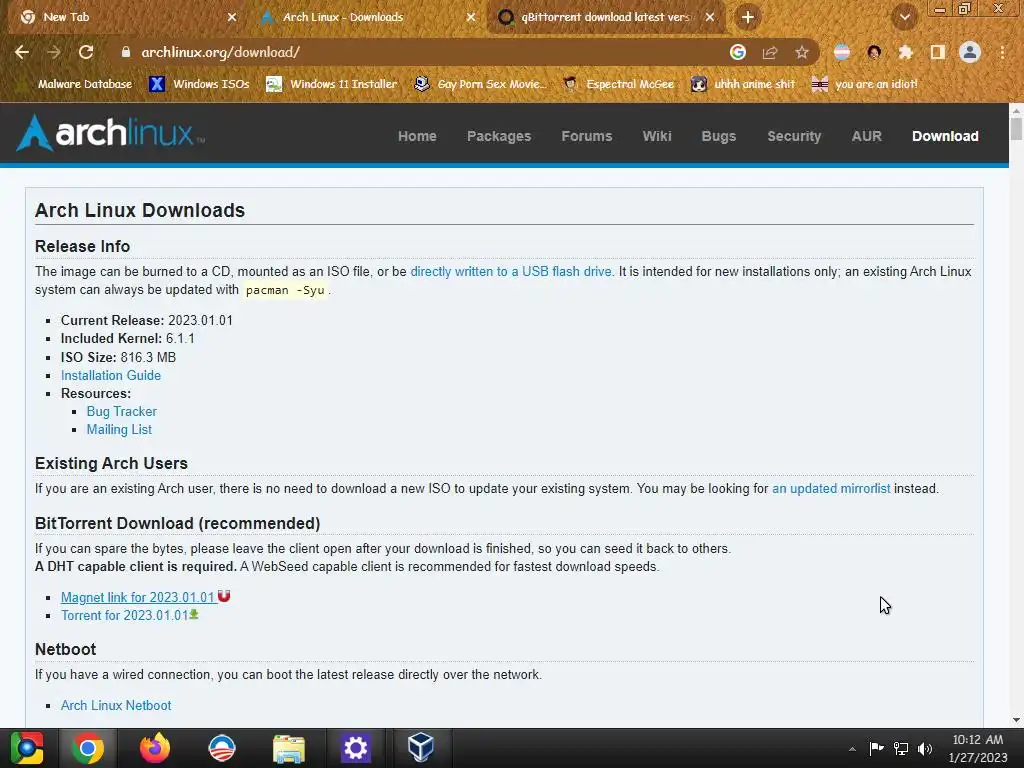Open the purple gear settings app

355,748
